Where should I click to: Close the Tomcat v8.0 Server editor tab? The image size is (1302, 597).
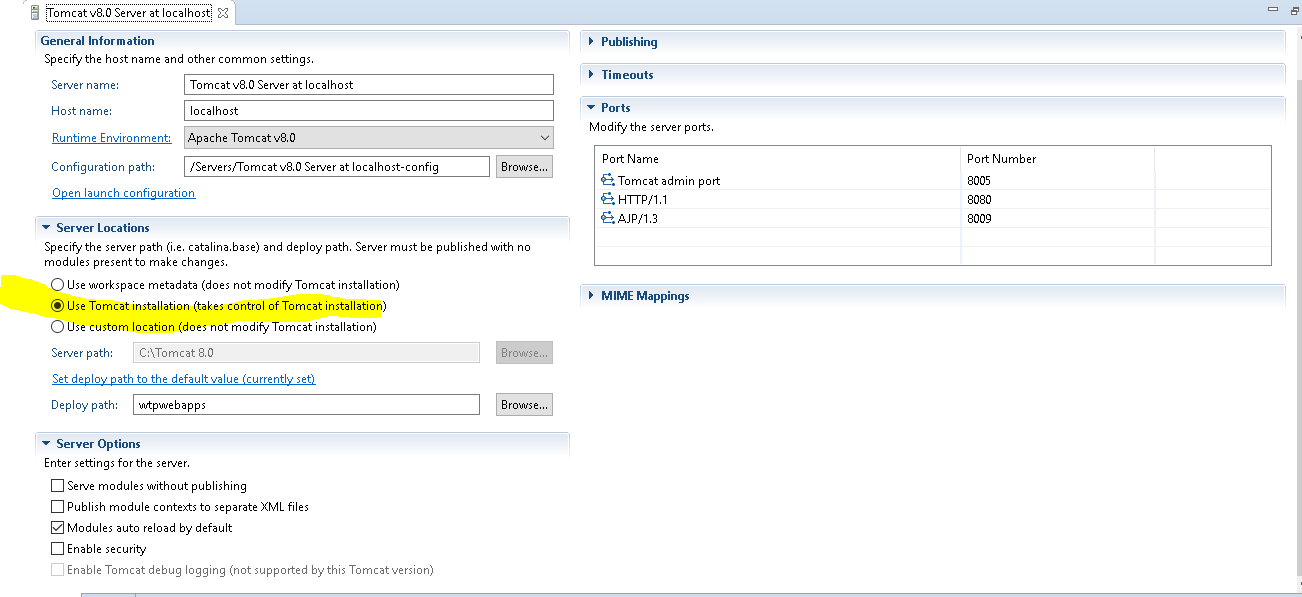pyautogui.click(x=222, y=13)
